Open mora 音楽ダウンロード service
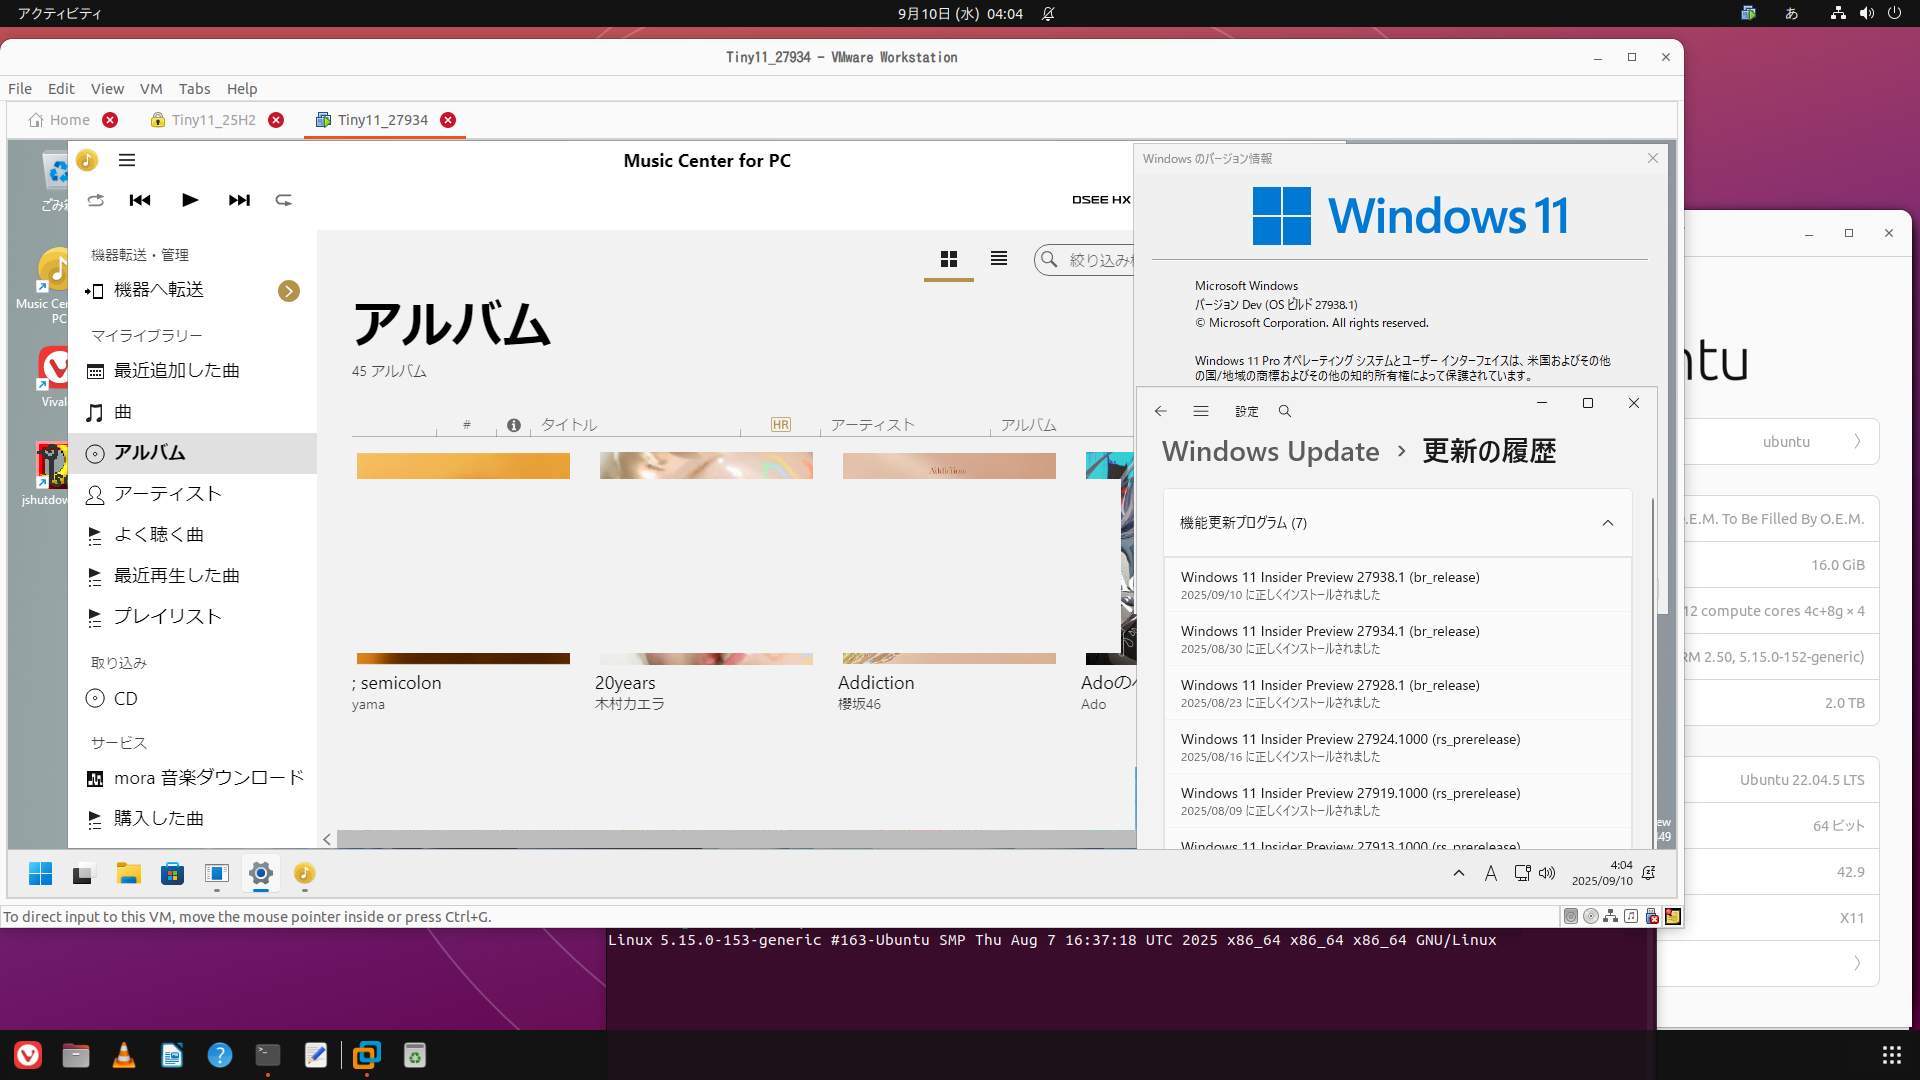The image size is (1920, 1080). [208, 778]
